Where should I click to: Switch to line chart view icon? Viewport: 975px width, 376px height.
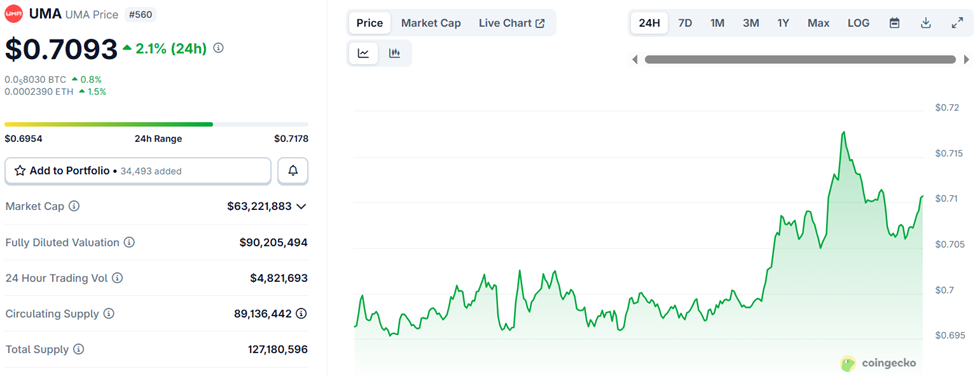(x=364, y=53)
